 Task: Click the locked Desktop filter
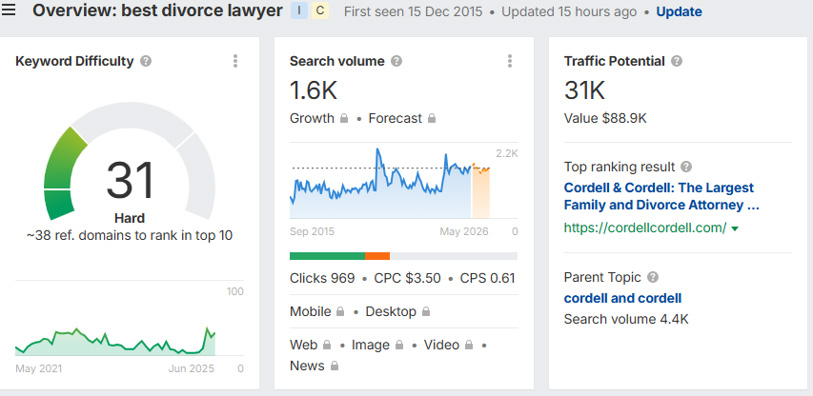pyautogui.click(x=398, y=312)
